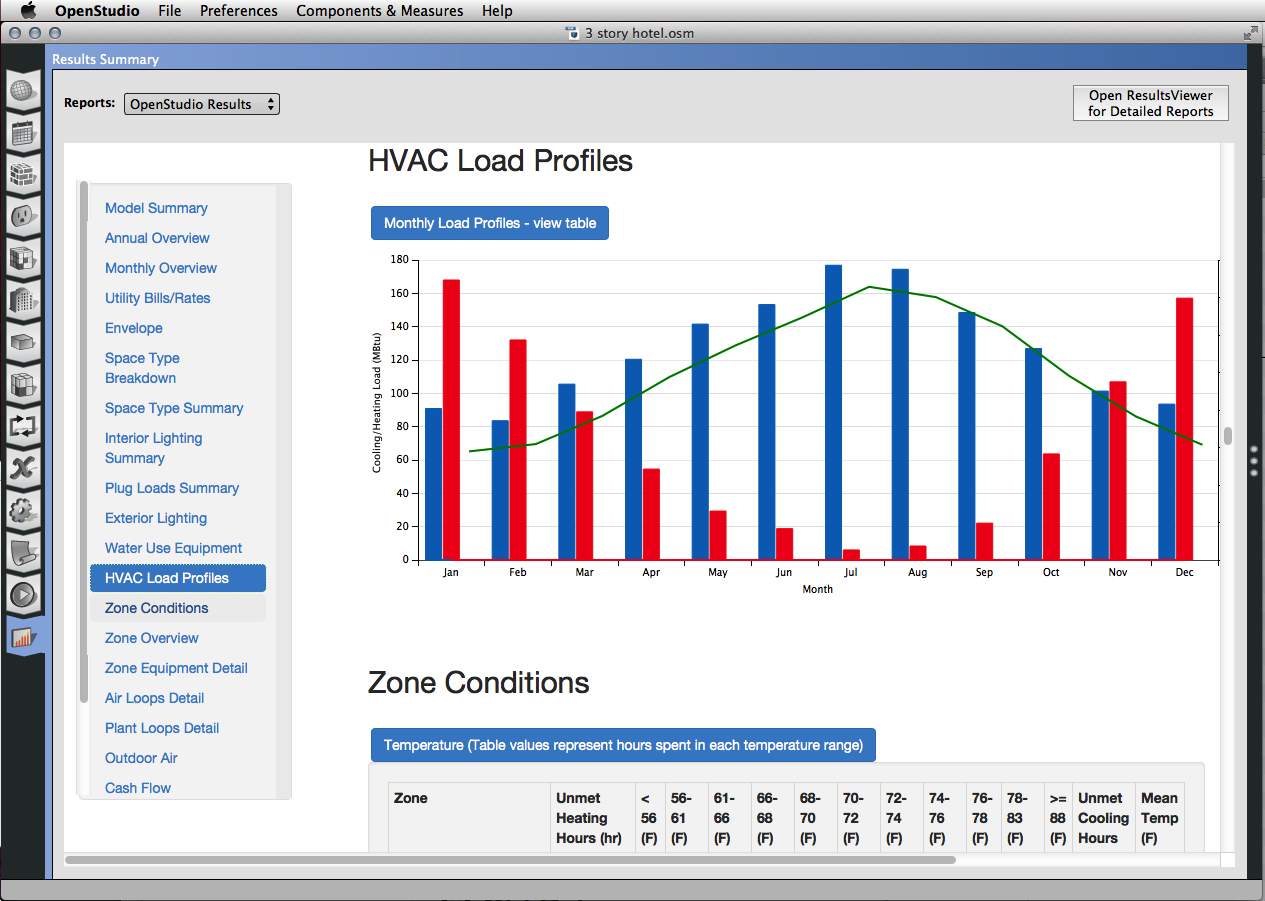Open the Facility building icon
Viewport: 1265px width, 901px height.
(22, 299)
